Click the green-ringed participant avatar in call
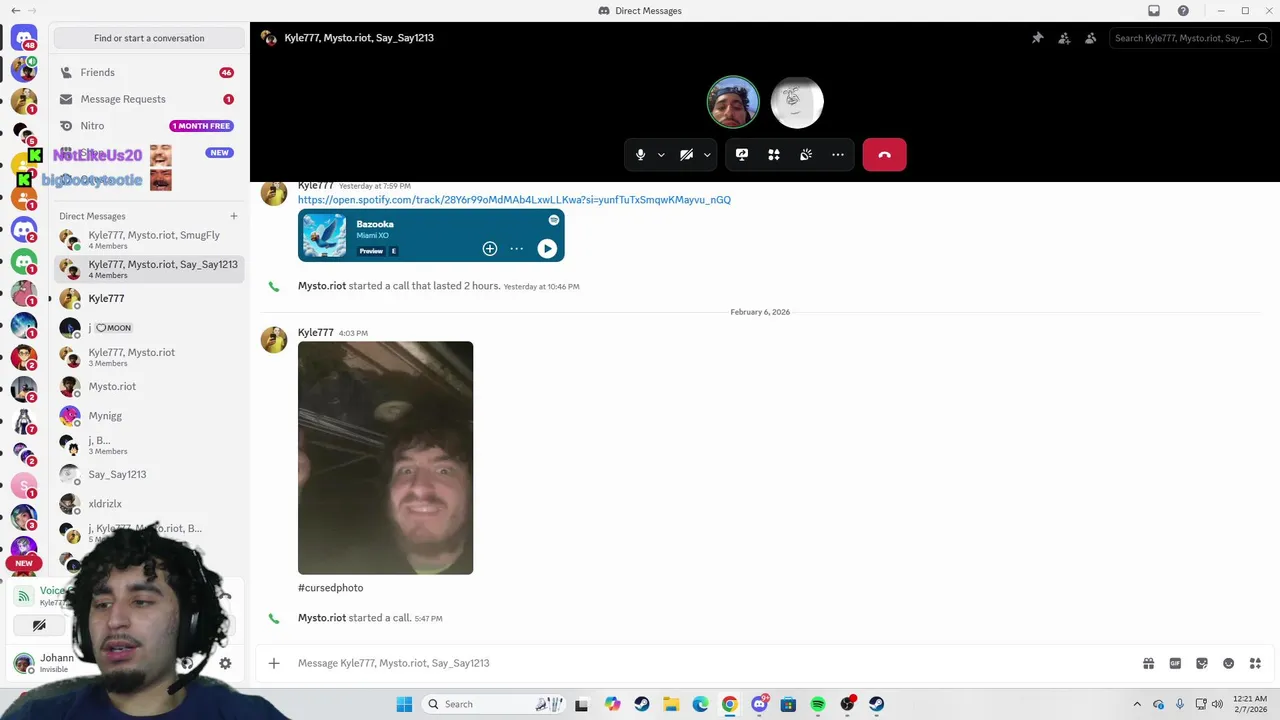1280x720 pixels. click(x=733, y=102)
